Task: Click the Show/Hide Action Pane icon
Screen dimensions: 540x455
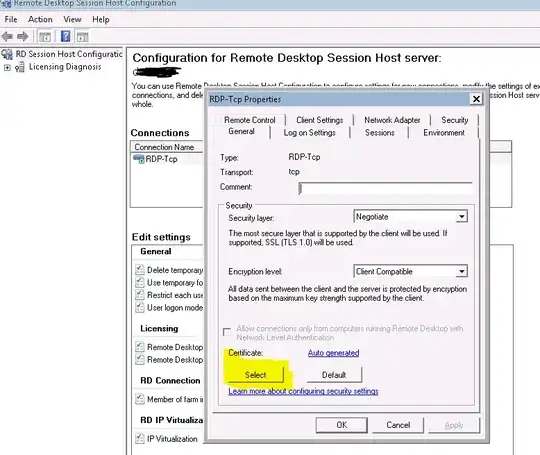Action: coord(83,37)
